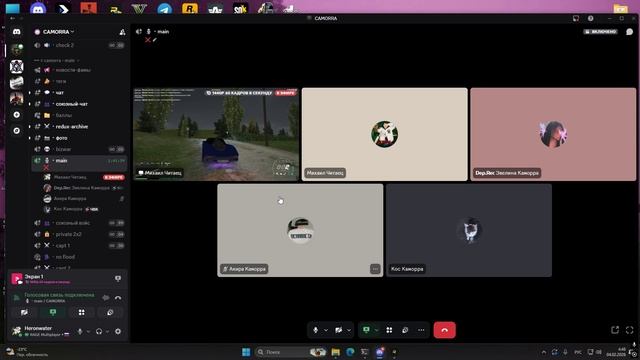Screen dimensions: 640x360
Task: Open the redux-archive channel
Action: tap(80, 127)
